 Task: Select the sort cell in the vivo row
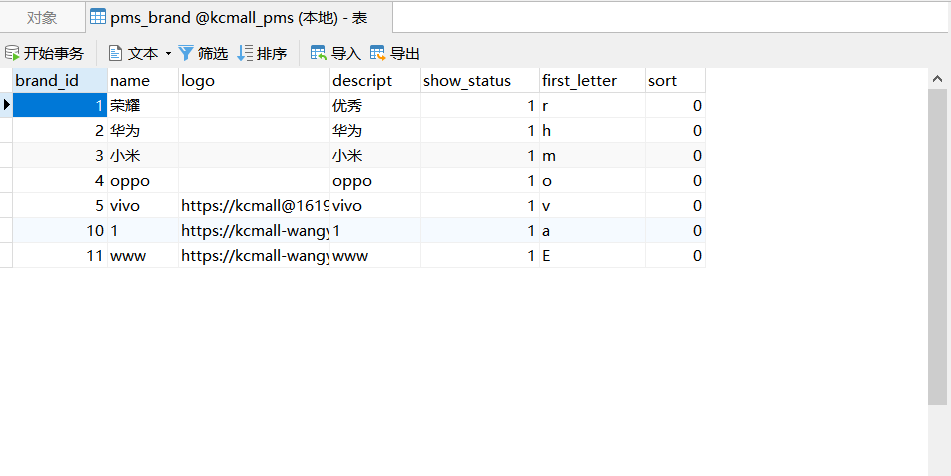(675, 206)
